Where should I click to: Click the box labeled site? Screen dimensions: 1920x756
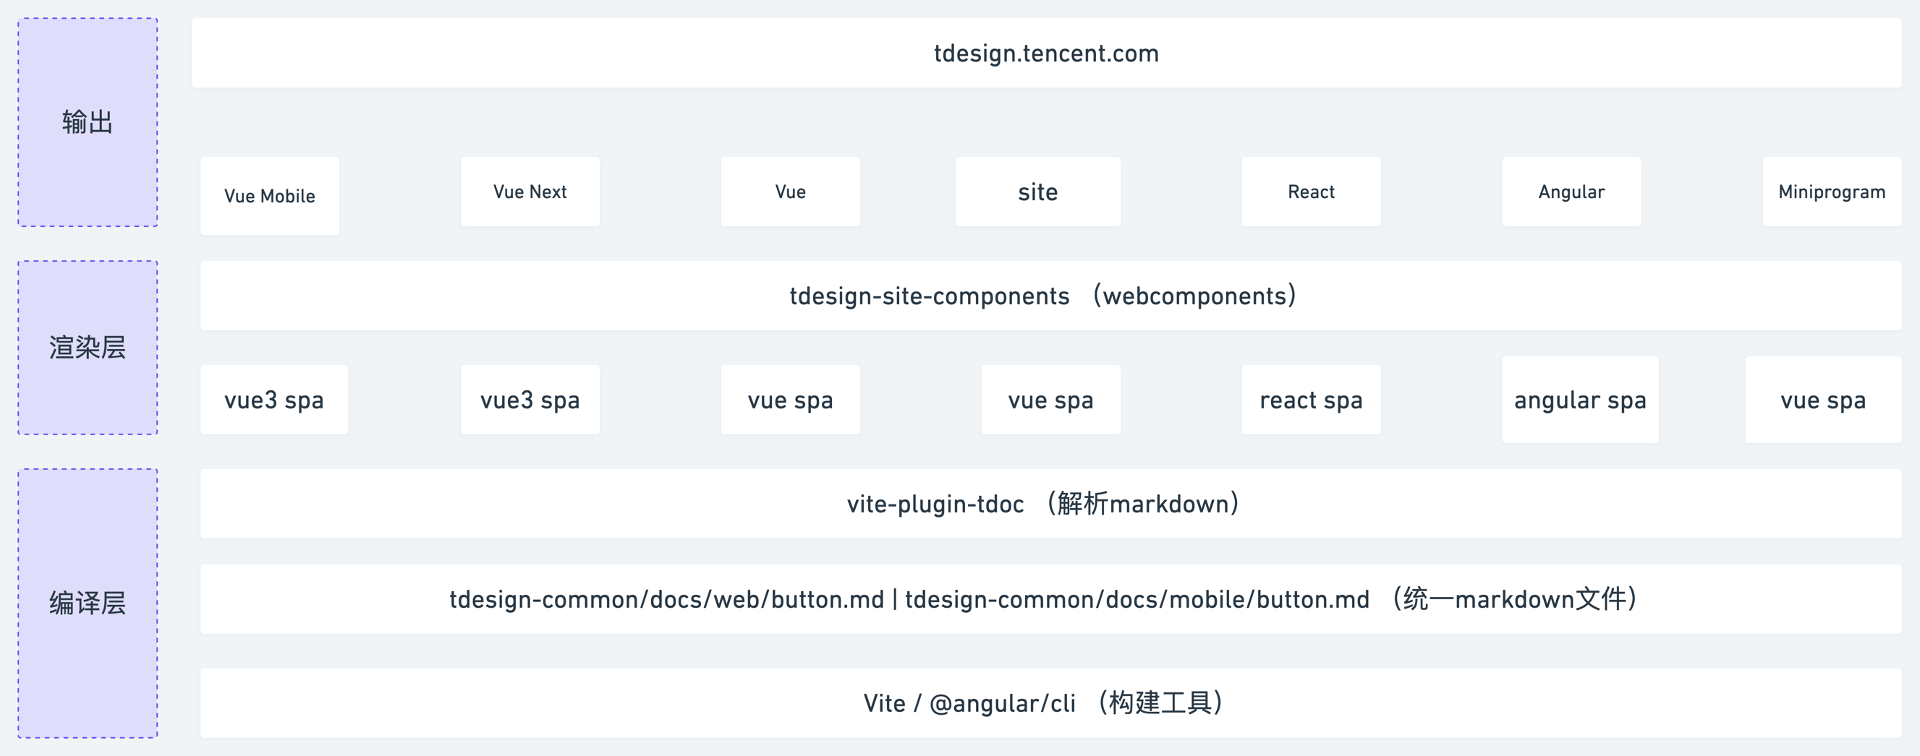[x=1038, y=192]
